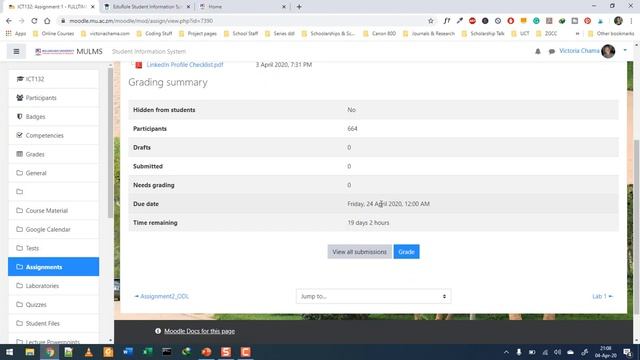Screen dimensions: 640x360
Task: Open Moodle Docs for this page
Action: point(199,331)
